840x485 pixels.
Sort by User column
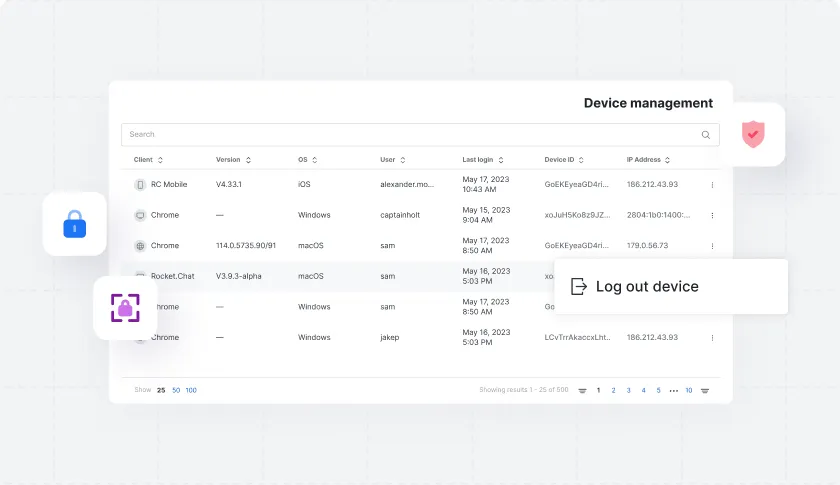[402, 160]
